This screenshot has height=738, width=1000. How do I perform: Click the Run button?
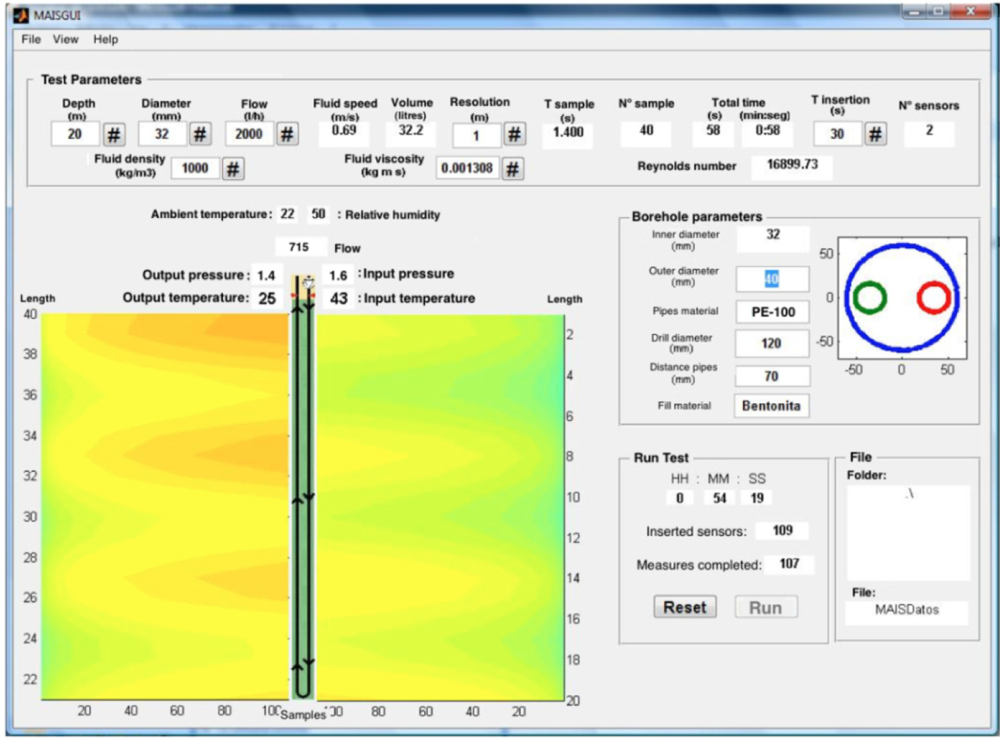pos(765,607)
